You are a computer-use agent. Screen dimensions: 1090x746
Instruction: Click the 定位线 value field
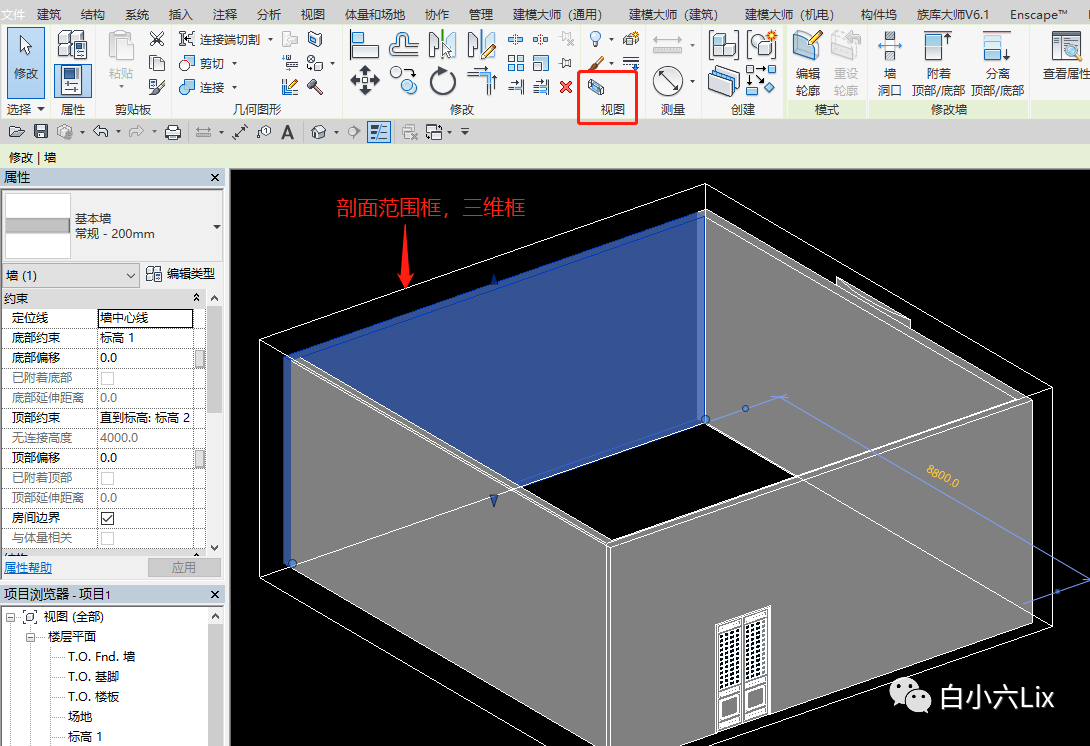(145, 318)
